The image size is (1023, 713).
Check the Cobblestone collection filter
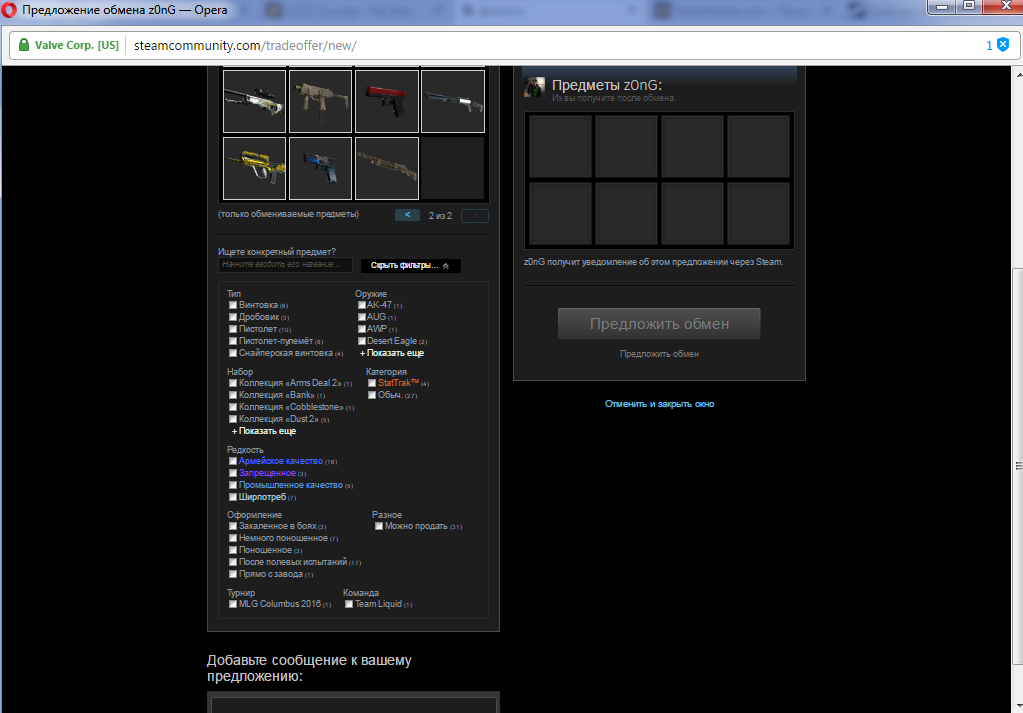tap(232, 407)
